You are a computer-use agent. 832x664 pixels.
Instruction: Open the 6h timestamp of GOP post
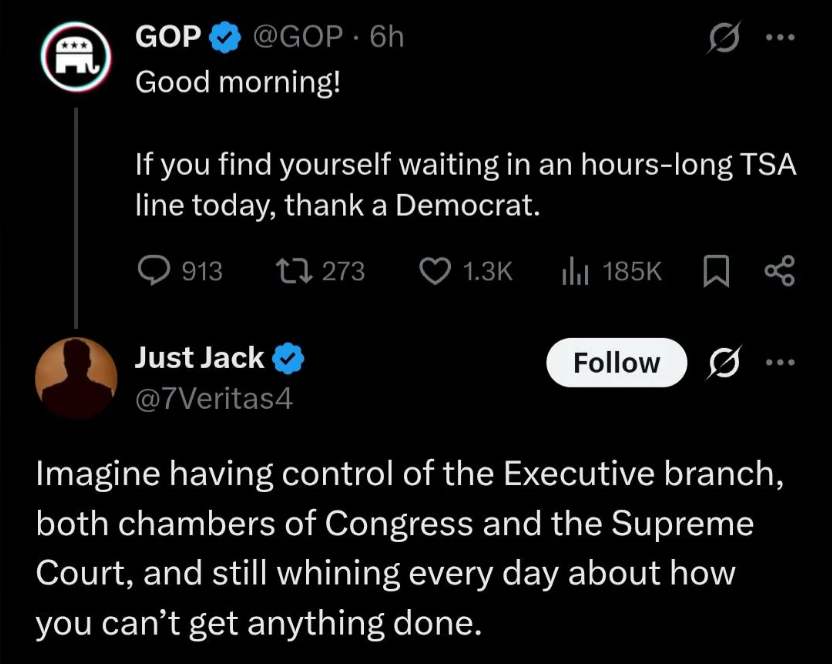(386, 37)
